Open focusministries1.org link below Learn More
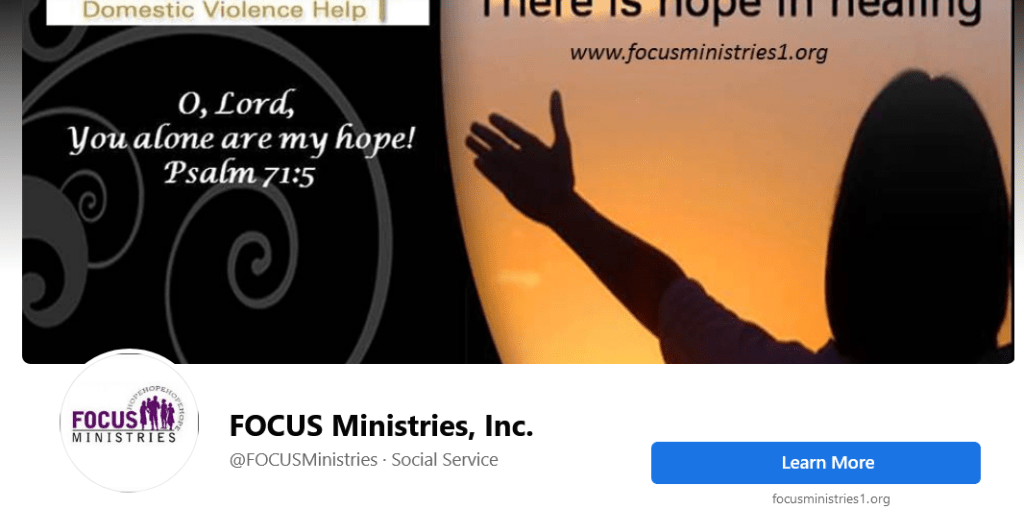 point(831,499)
